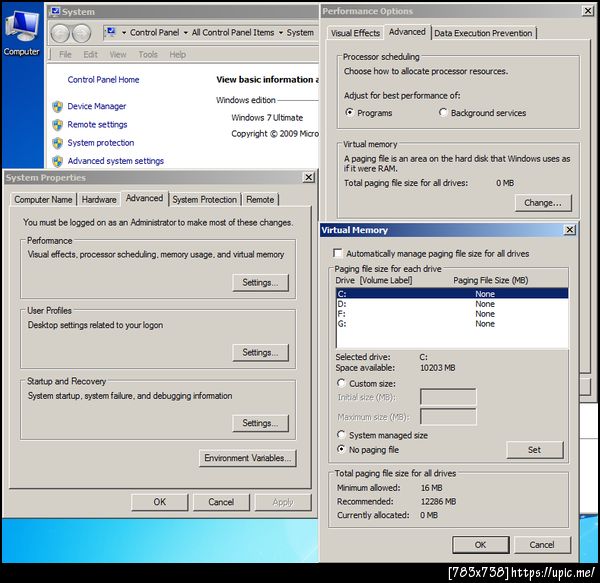Select the Advanced tab in System Properties
Screen dimensions: 600x583
click(x=144, y=198)
